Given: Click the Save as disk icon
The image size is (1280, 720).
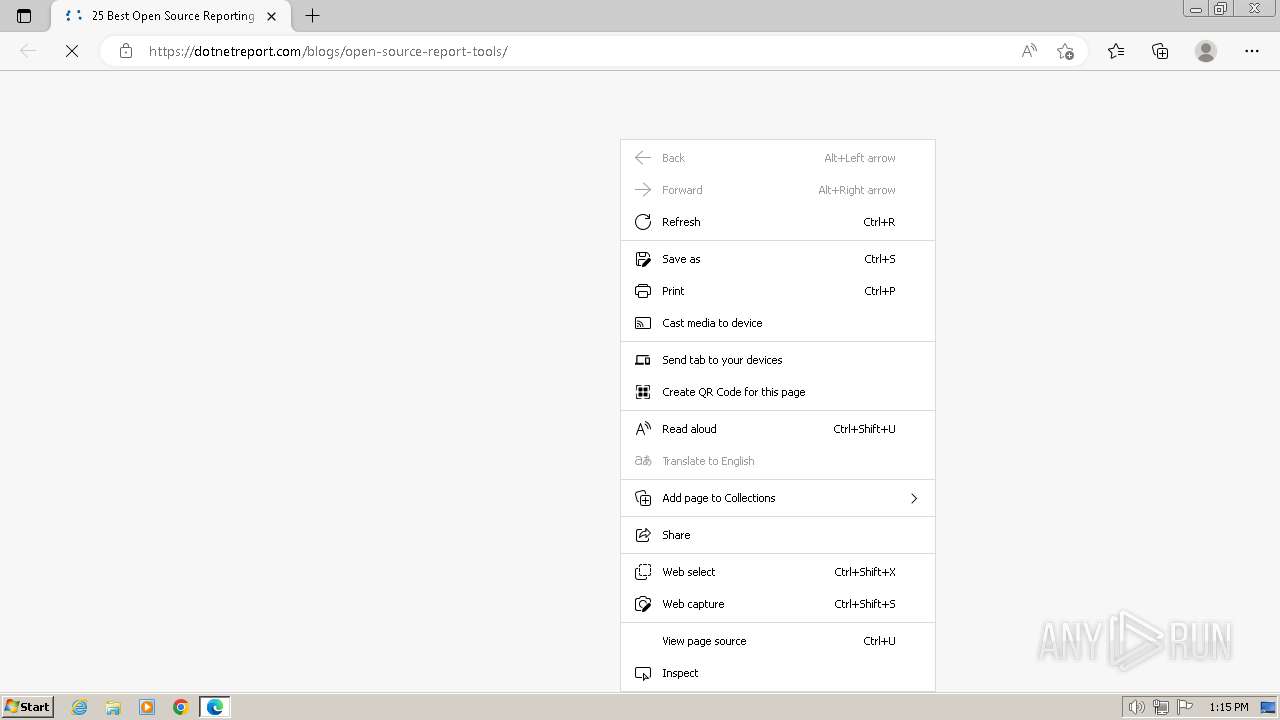Looking at the screenshot, I should pyautogui.click(x=643, y=259).
